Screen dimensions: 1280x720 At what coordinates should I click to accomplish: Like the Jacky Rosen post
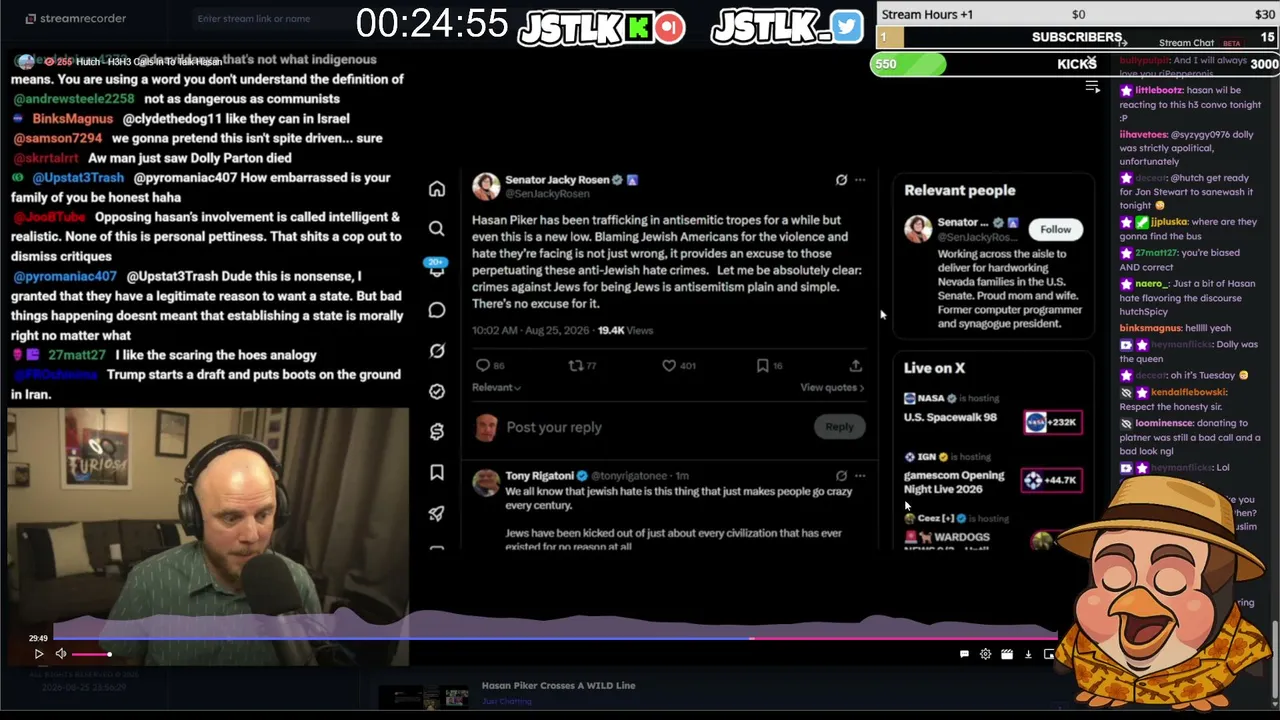pos(669,366)
